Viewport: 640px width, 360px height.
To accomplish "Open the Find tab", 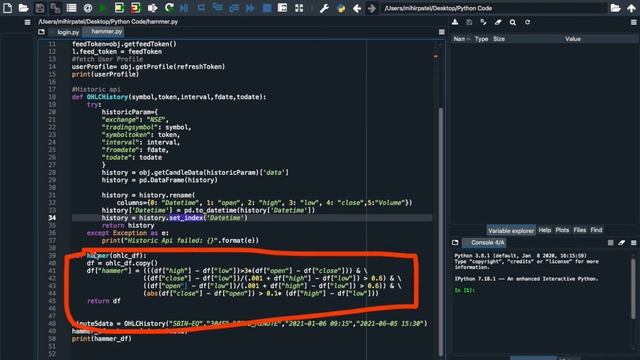I will [596, 230].
